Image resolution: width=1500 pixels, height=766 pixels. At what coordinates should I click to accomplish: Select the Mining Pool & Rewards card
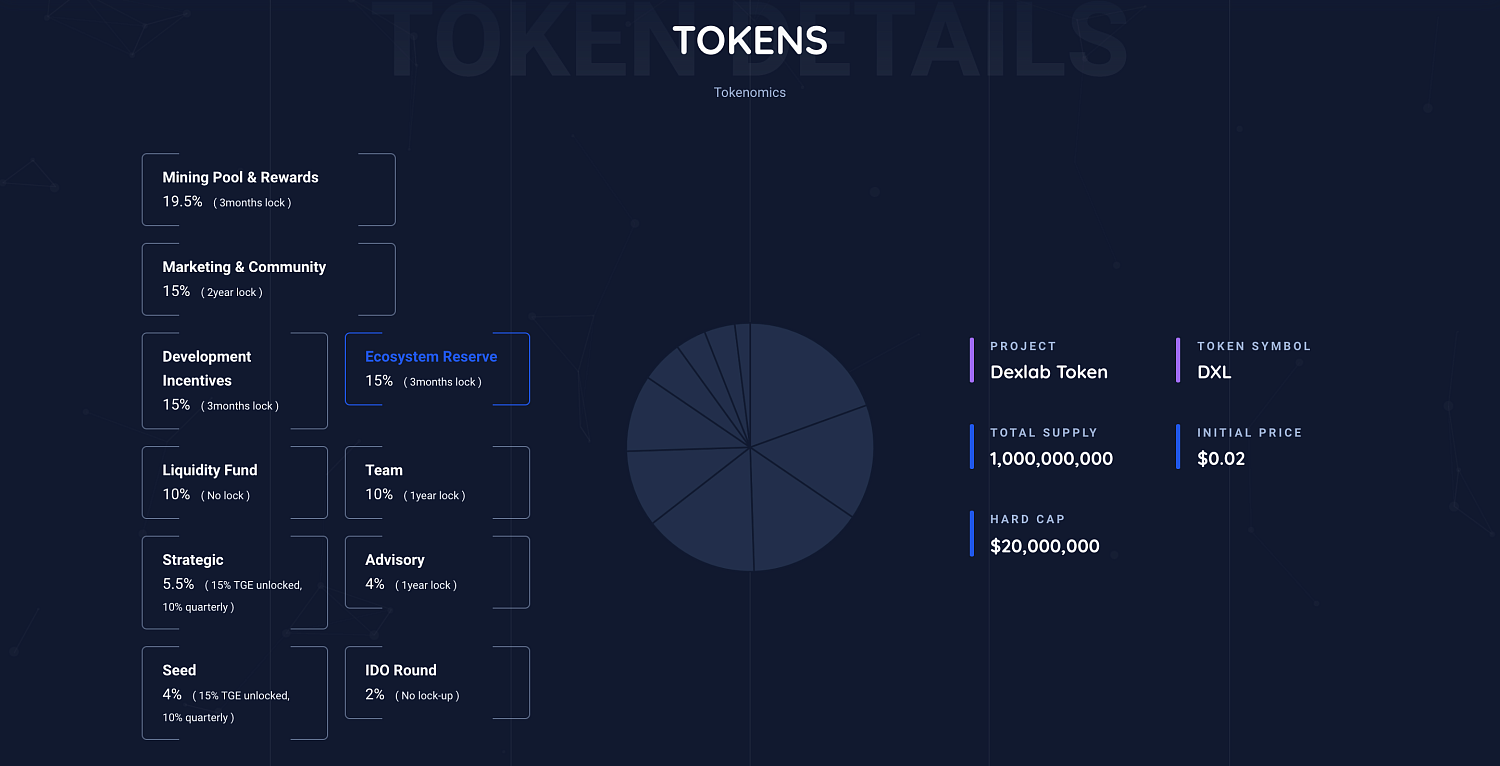click(268, 189)
